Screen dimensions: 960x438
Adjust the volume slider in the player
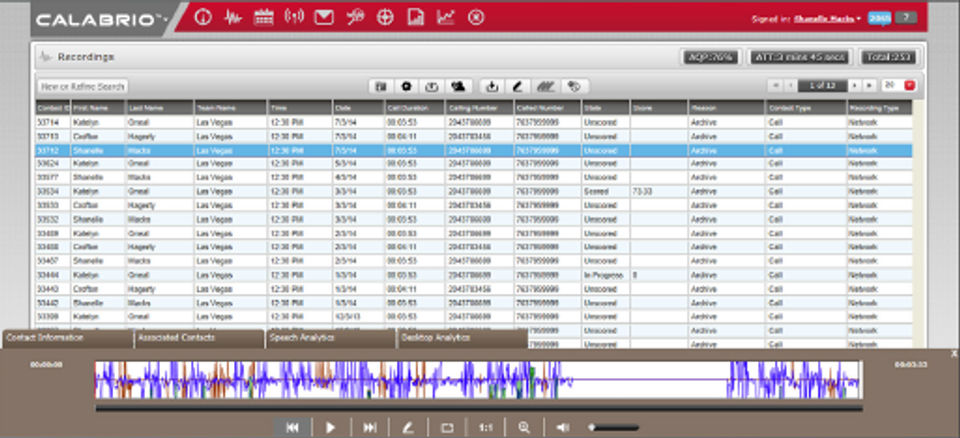point(613,427)
